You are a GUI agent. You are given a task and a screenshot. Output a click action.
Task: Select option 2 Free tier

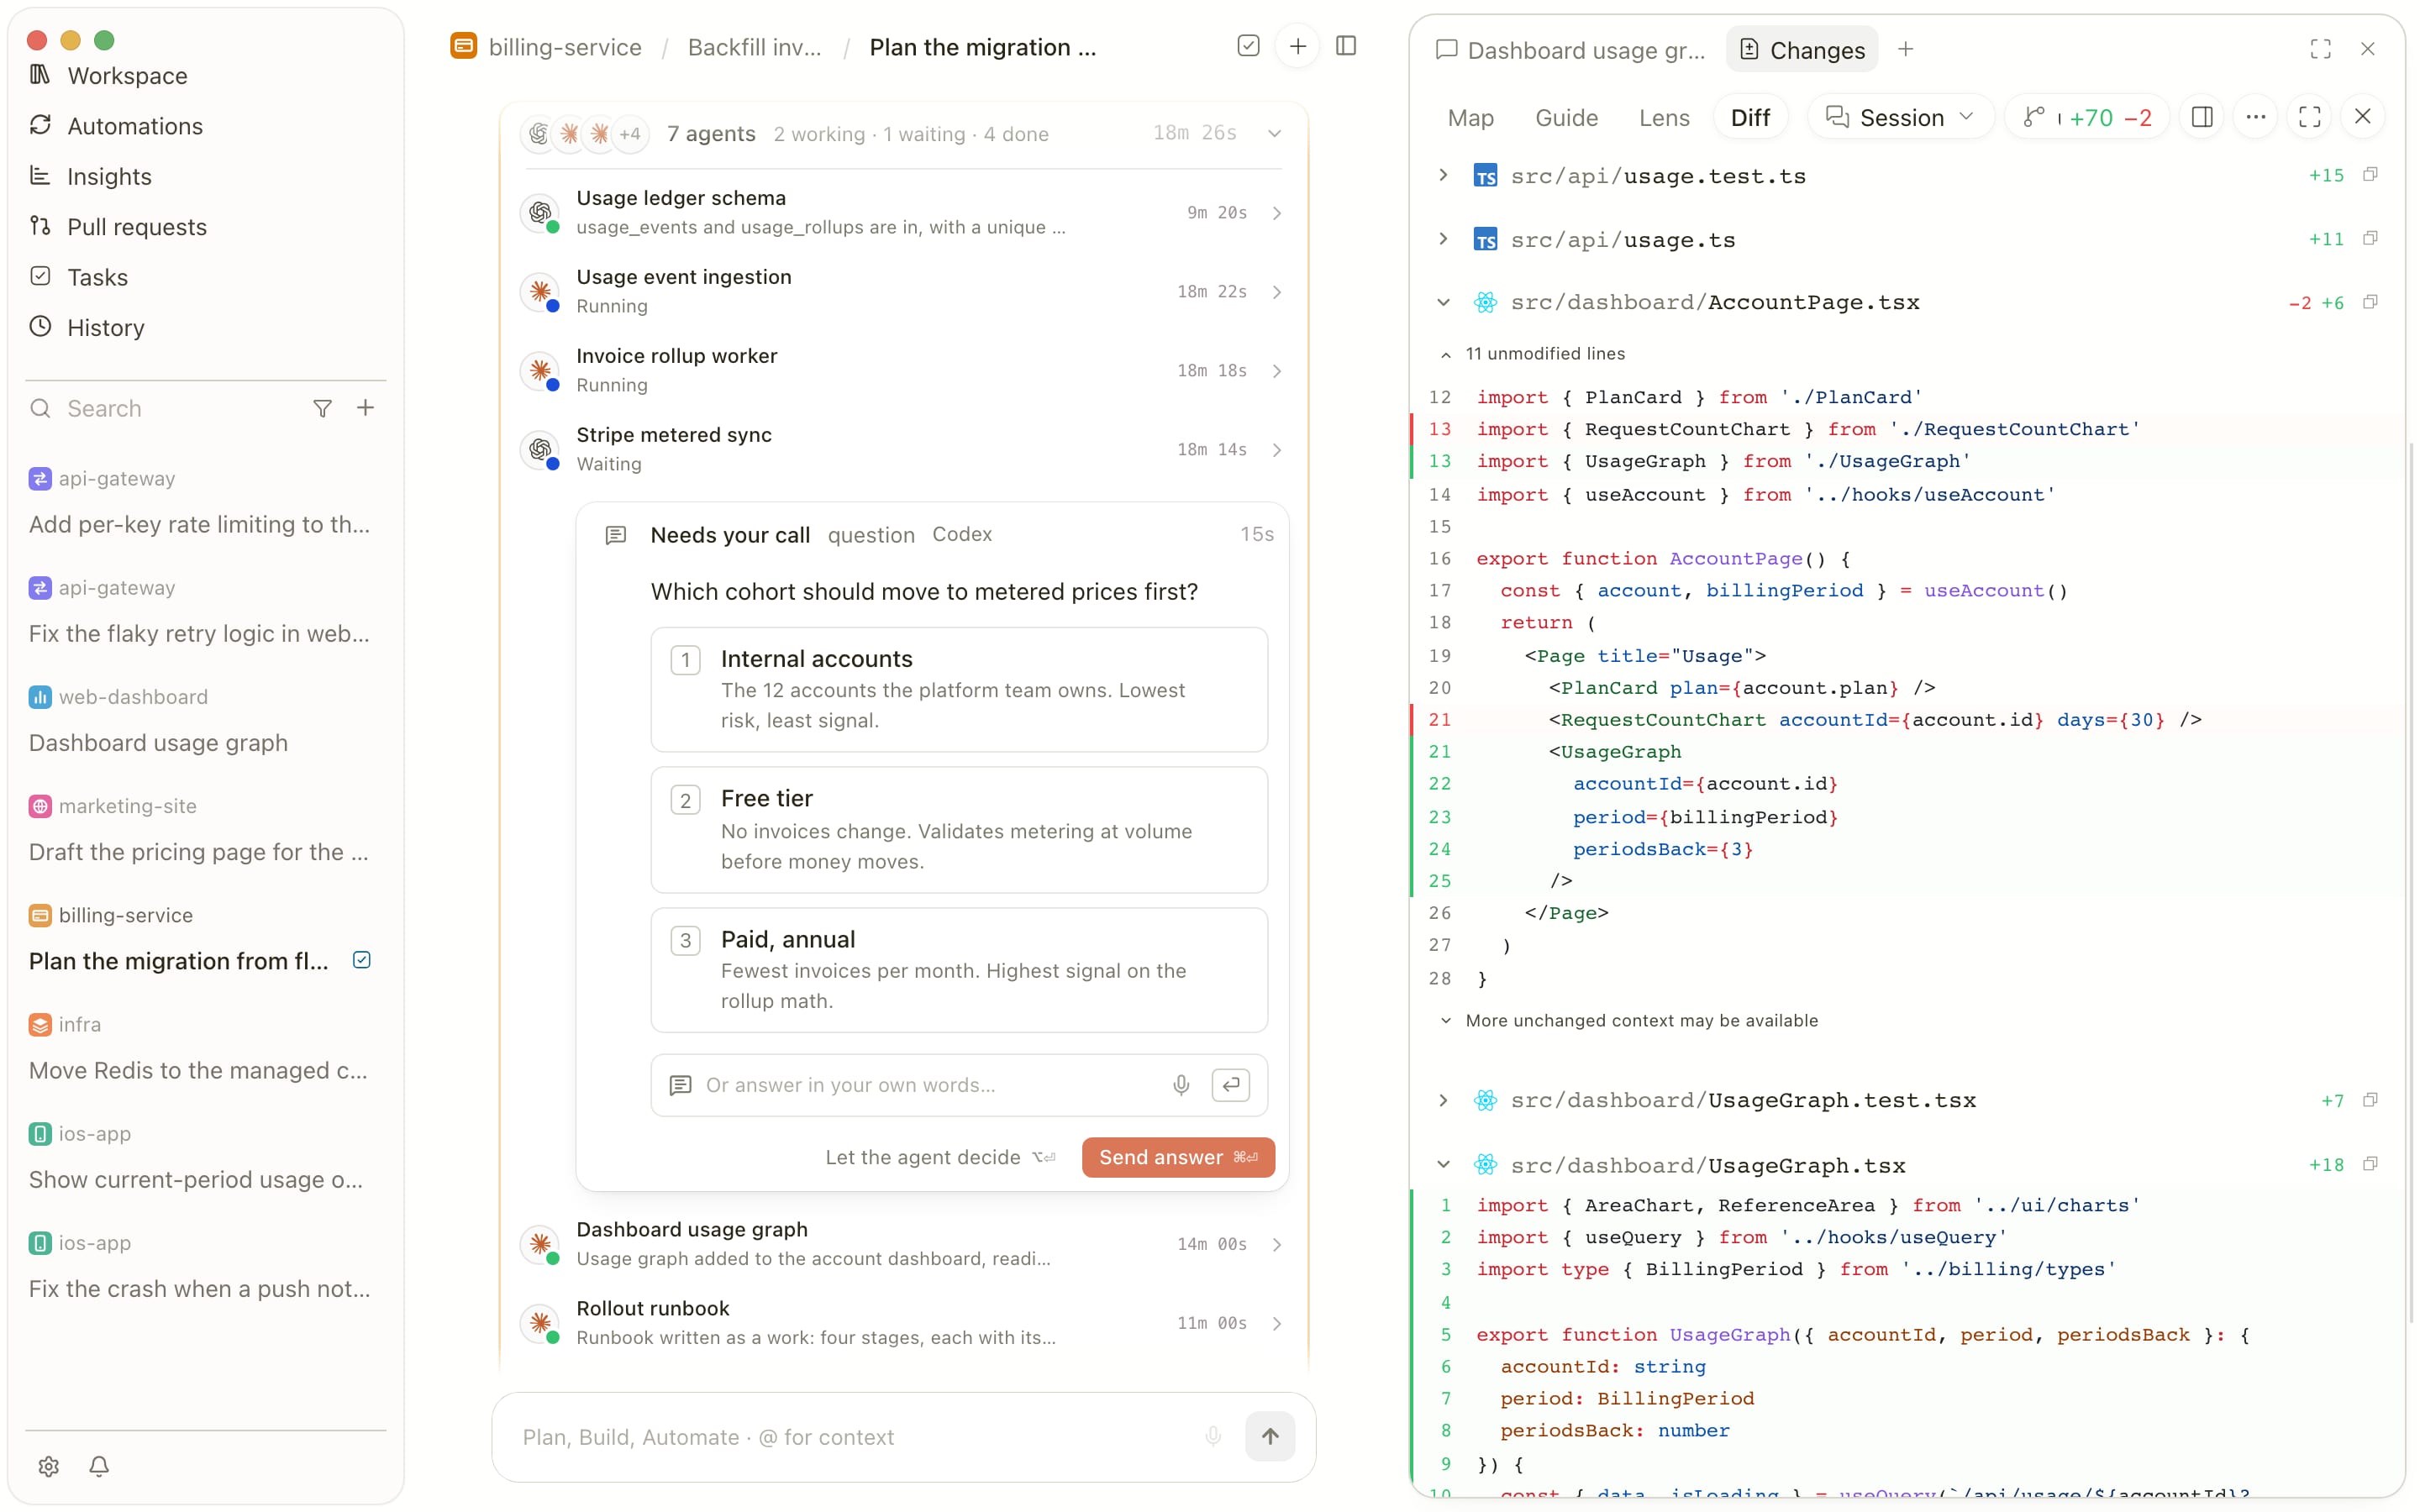959,829
